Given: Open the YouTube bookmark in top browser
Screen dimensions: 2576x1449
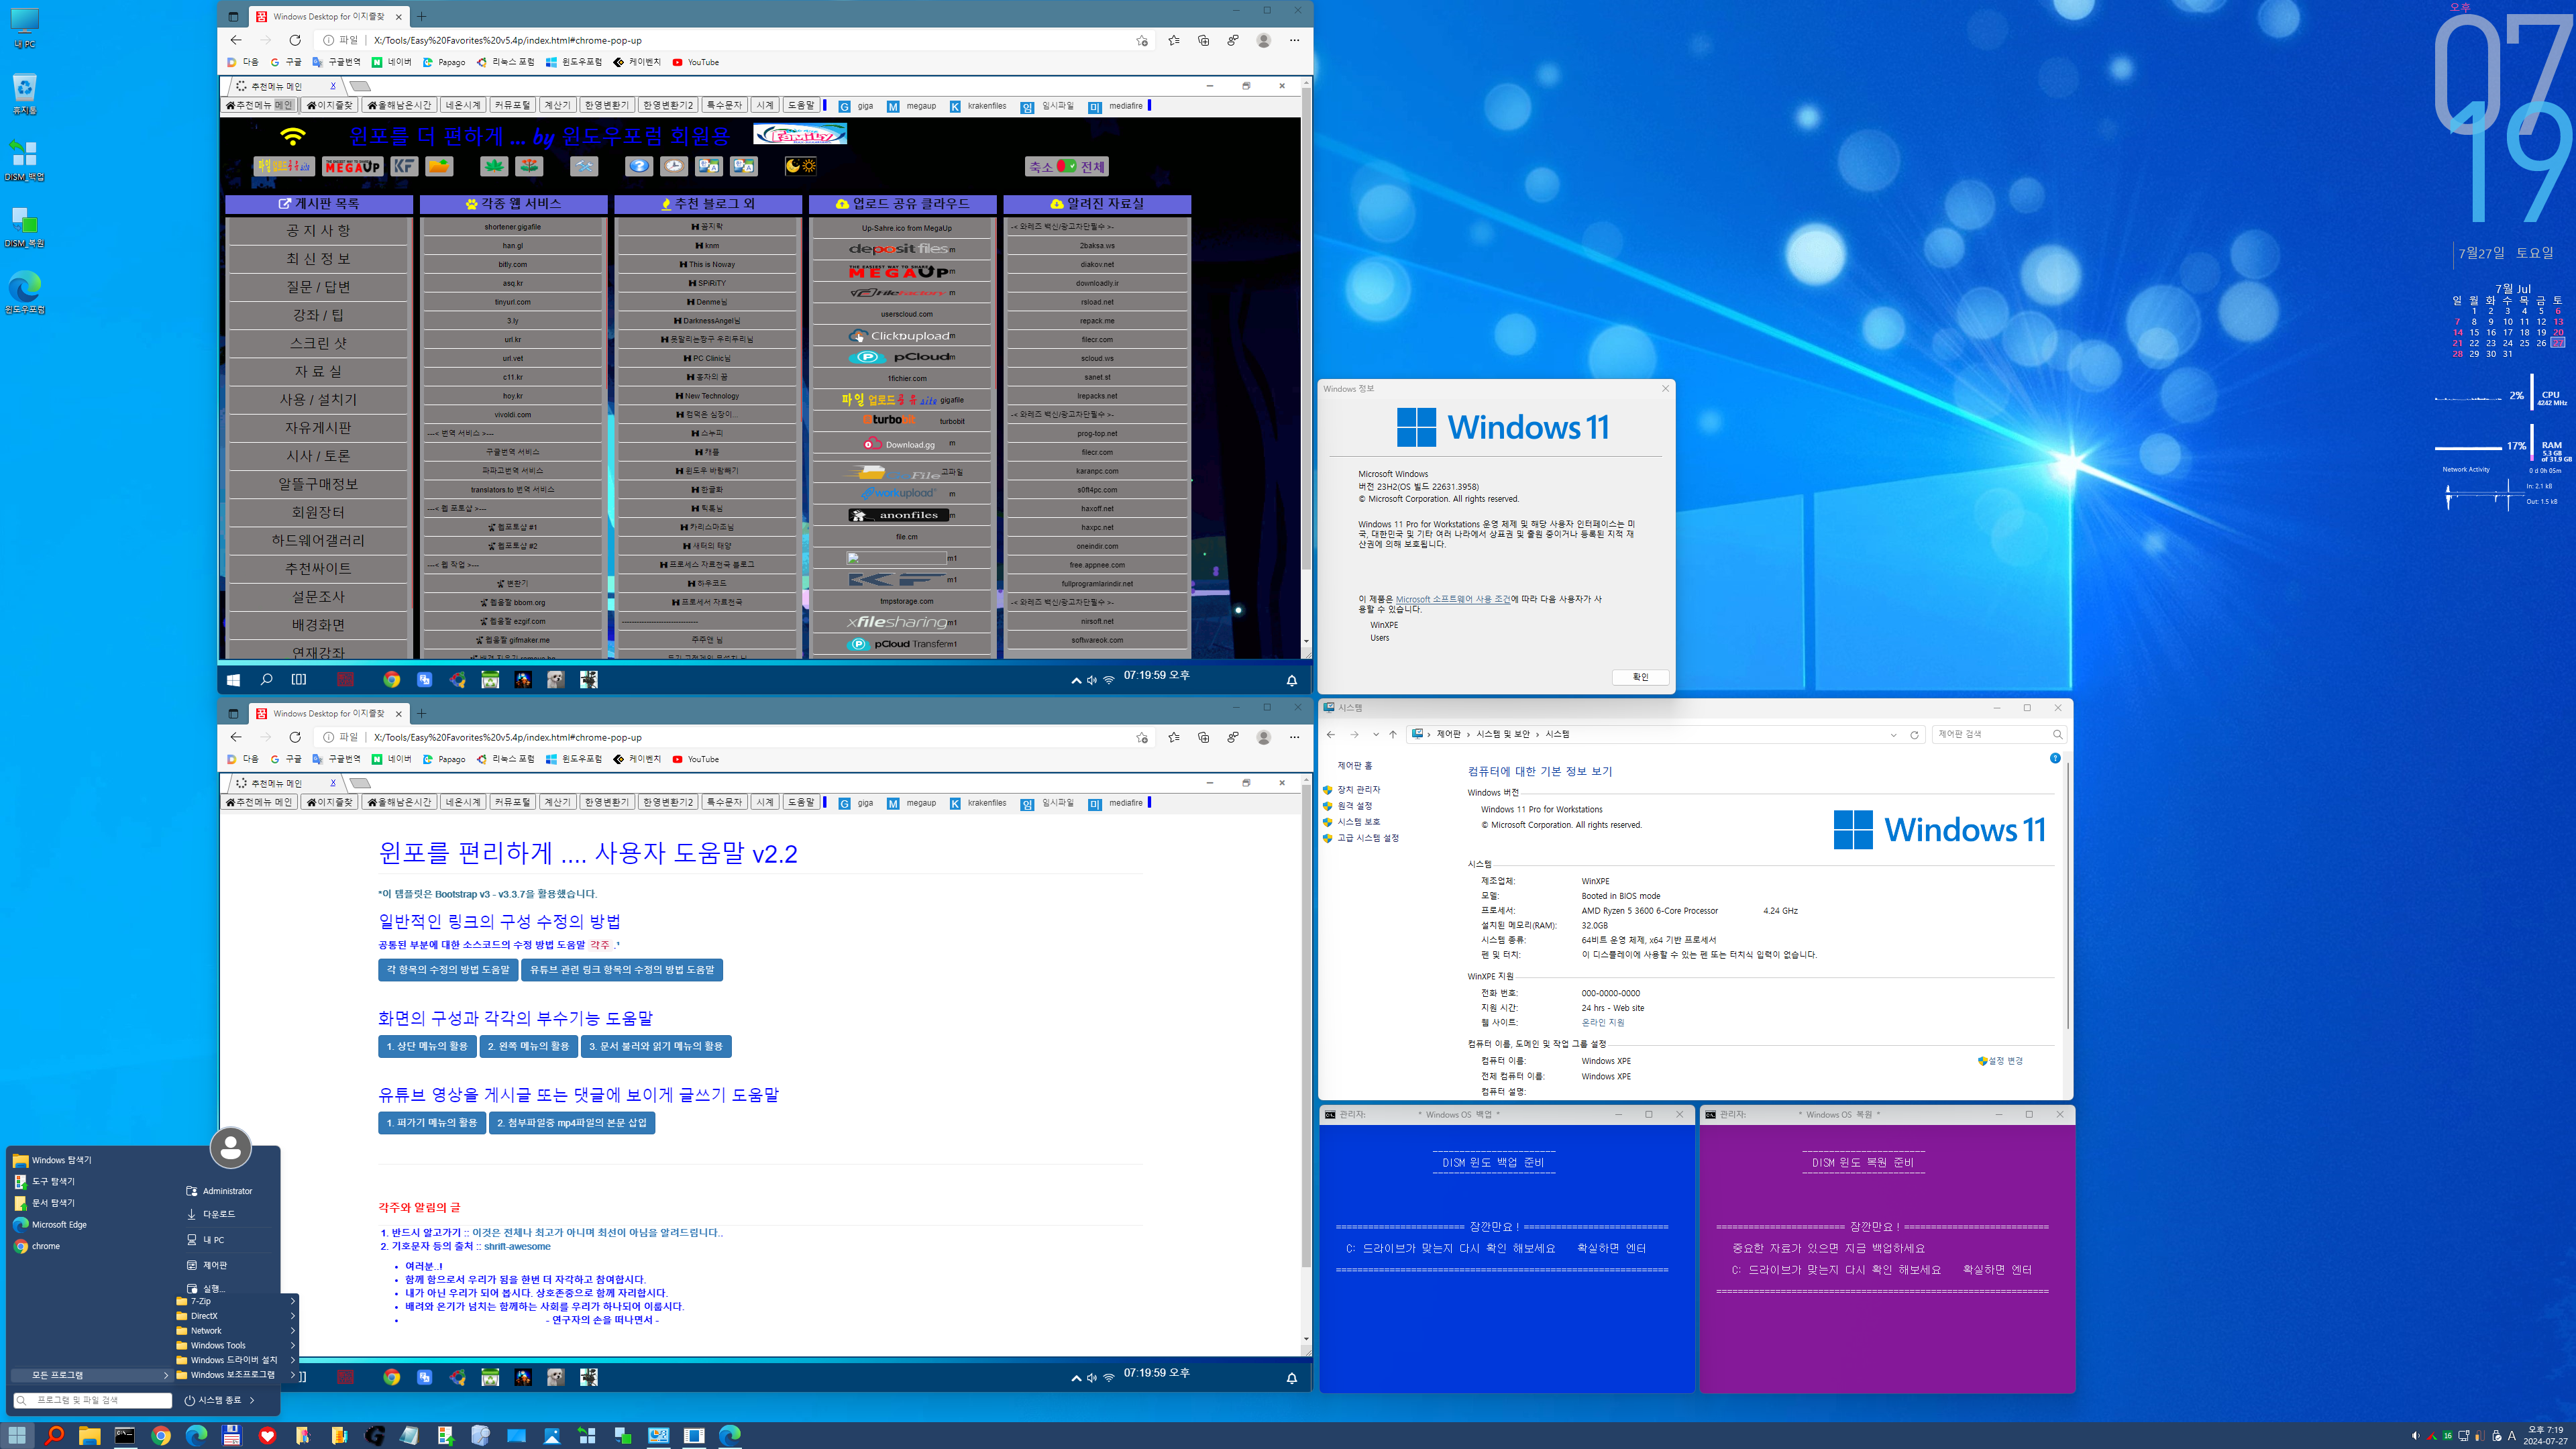Looking at the screenshot, I should point(695,62).
